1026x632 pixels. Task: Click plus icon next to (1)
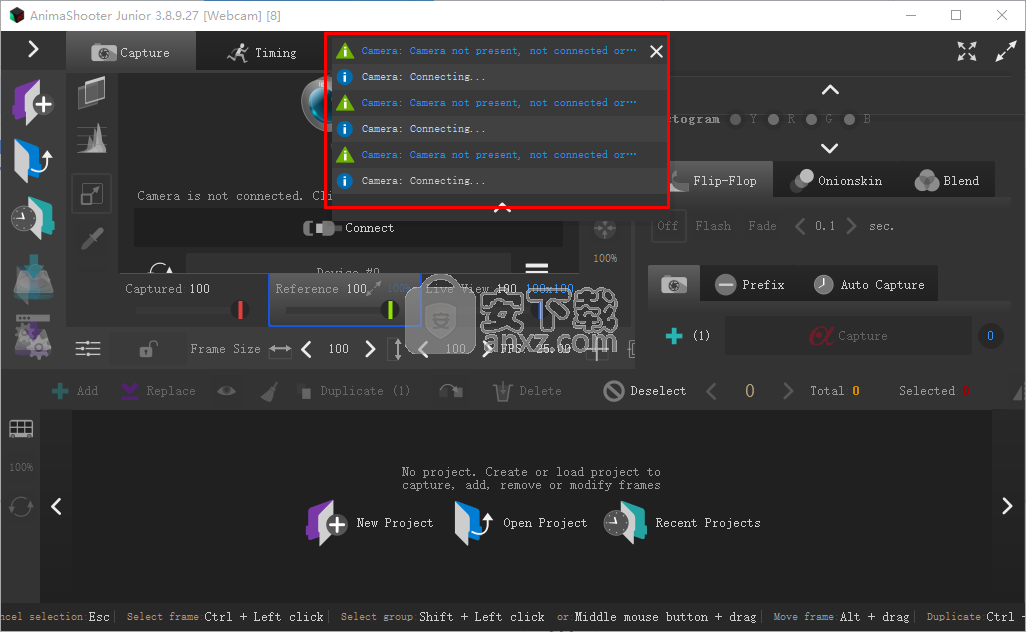click(x=674, y=336)
